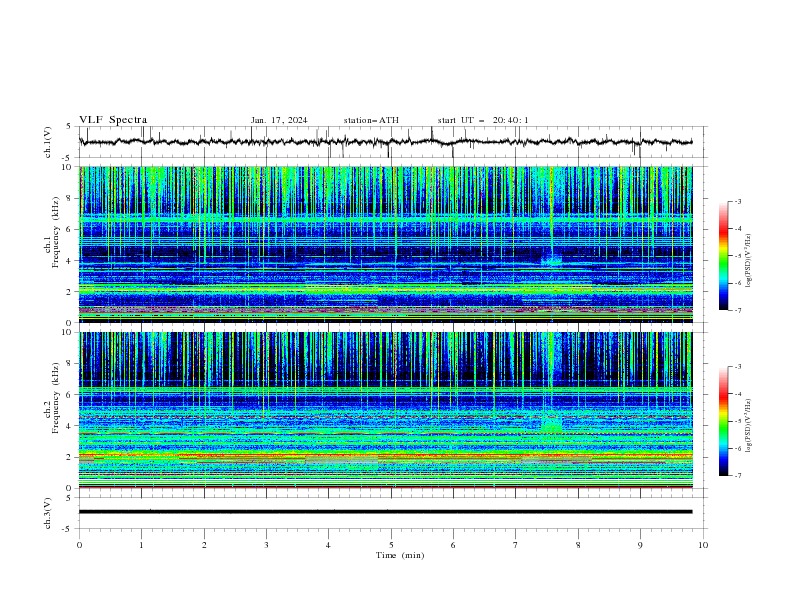Click the ch.1 spectrogram burst near 4 kHz

click(551, 261)
